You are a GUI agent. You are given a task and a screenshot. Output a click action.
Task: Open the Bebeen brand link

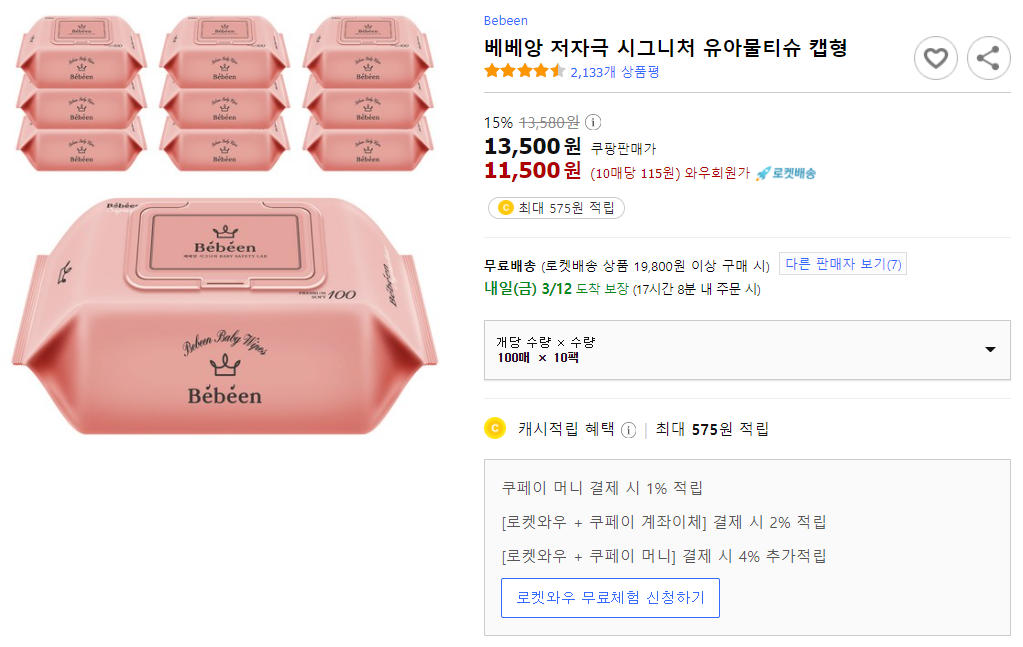point(506,21)
